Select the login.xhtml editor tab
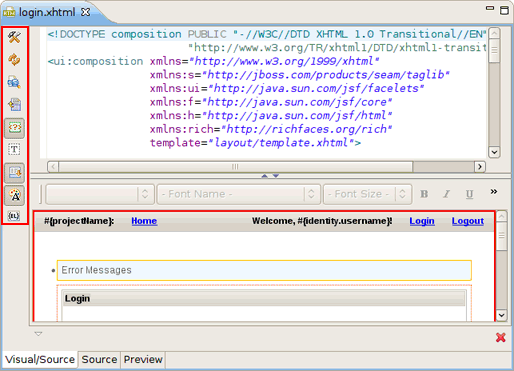 click(47, 12)
